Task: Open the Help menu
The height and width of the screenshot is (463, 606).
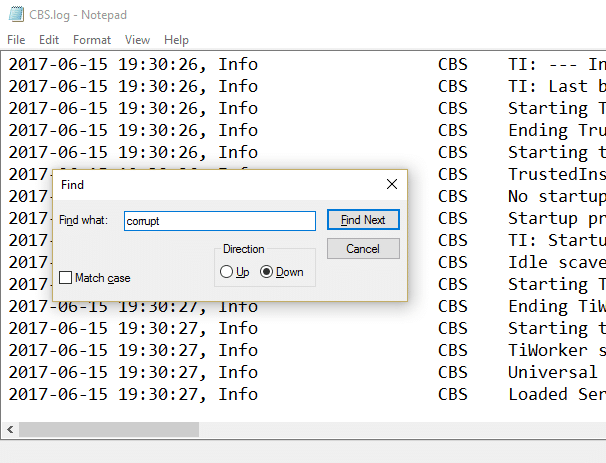Action: tap(176, 40)
